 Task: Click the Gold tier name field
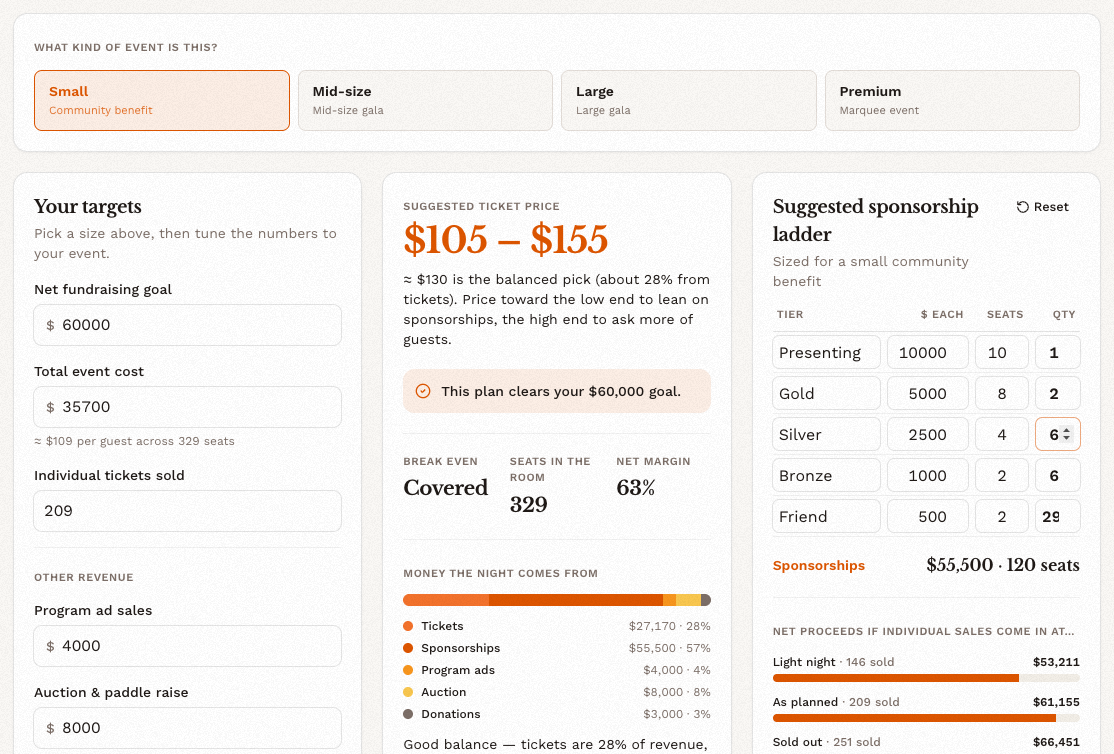coord(826,394)
